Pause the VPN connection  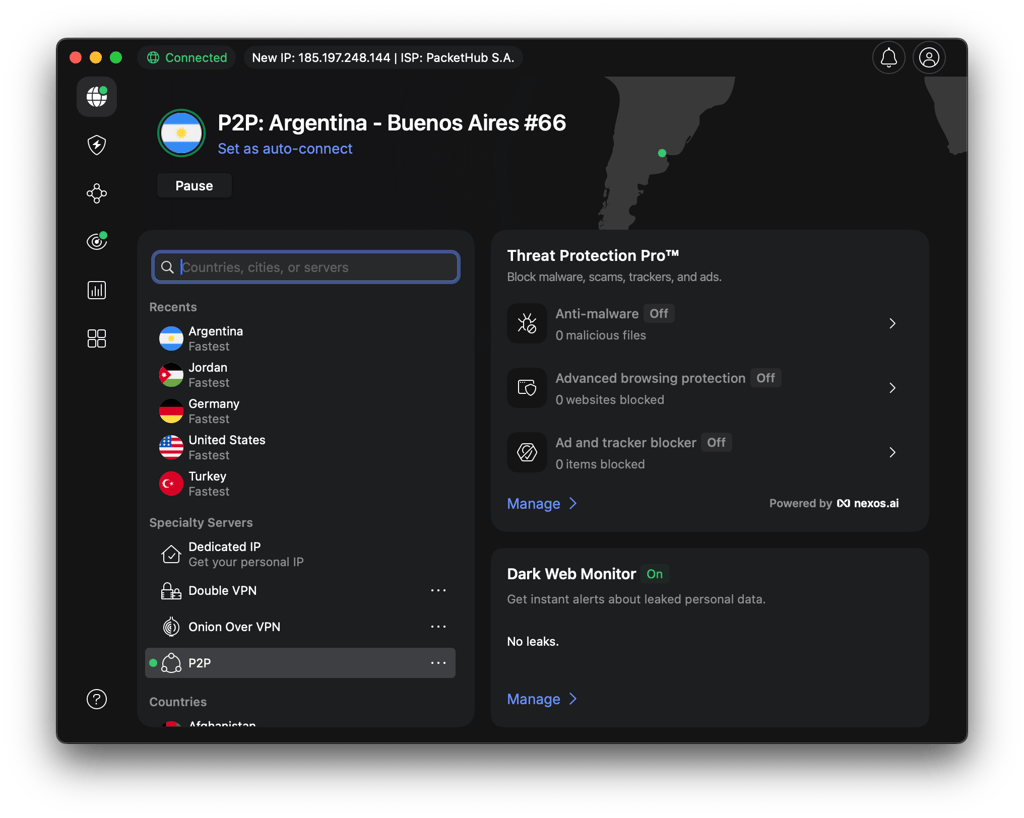click(x=194, y=185)
